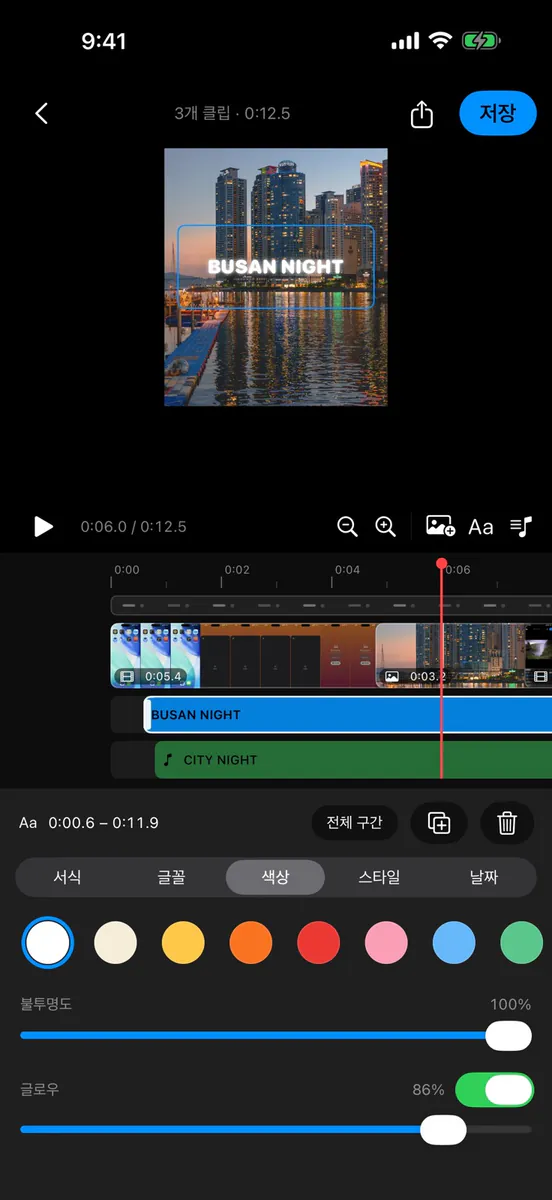
Task: Tap the 0:02 timeline ruler mark
Action: pos(237,570)
